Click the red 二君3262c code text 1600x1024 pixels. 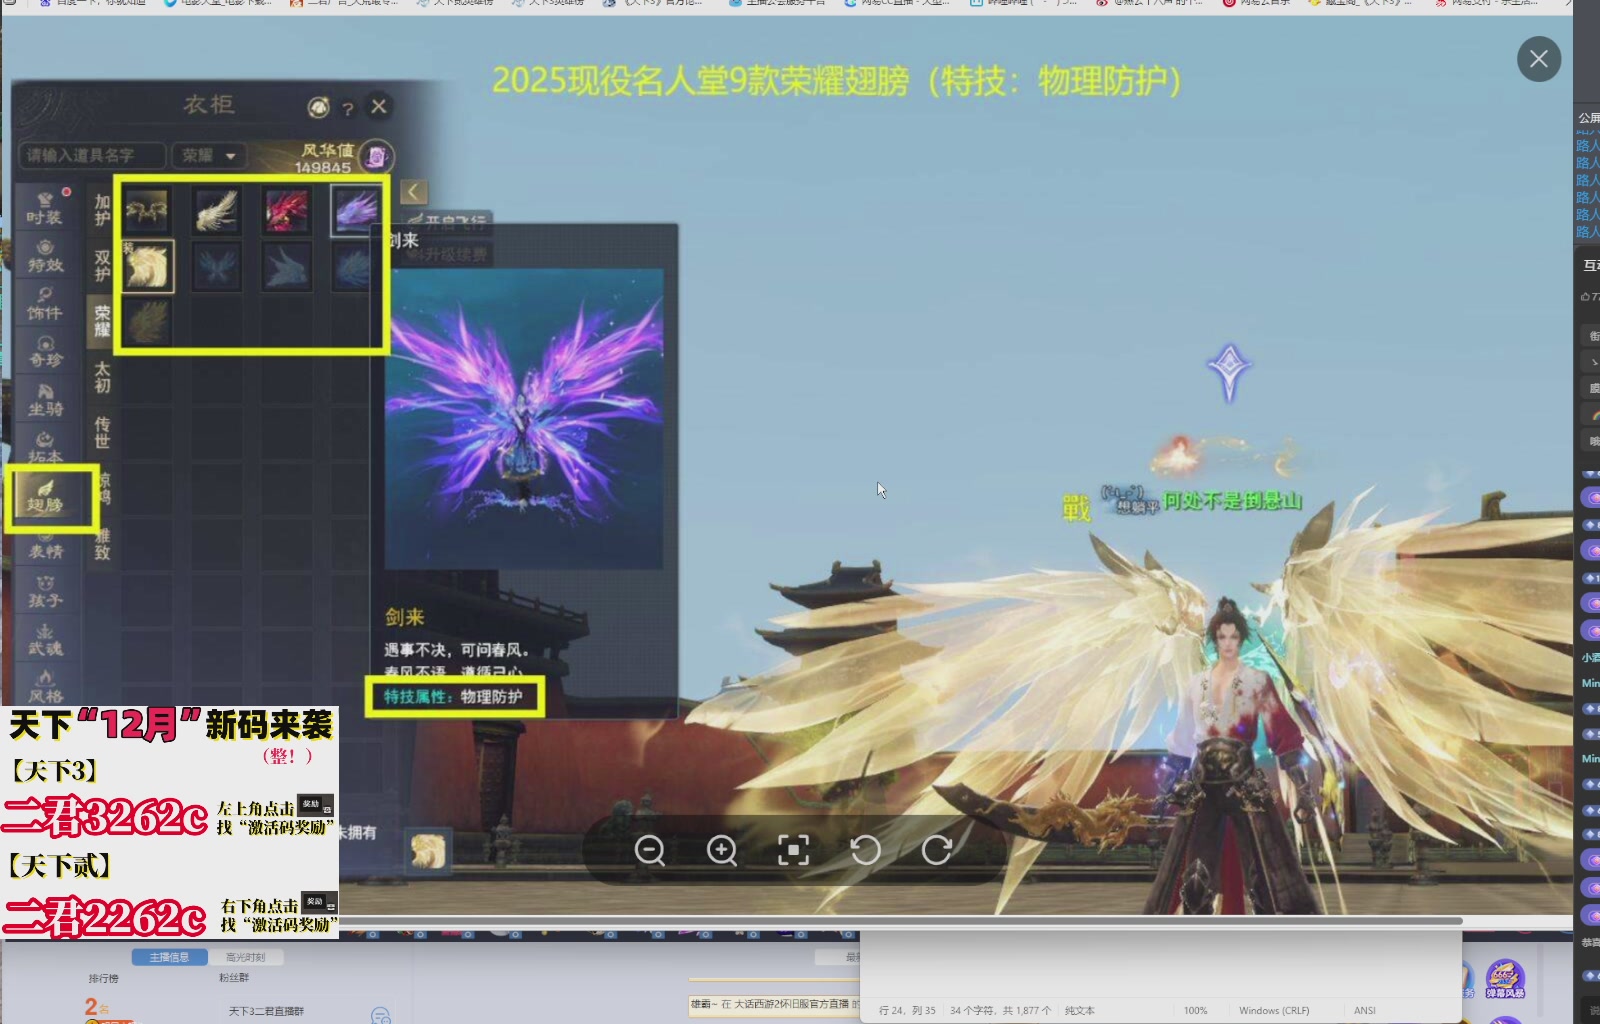(105, 817)
